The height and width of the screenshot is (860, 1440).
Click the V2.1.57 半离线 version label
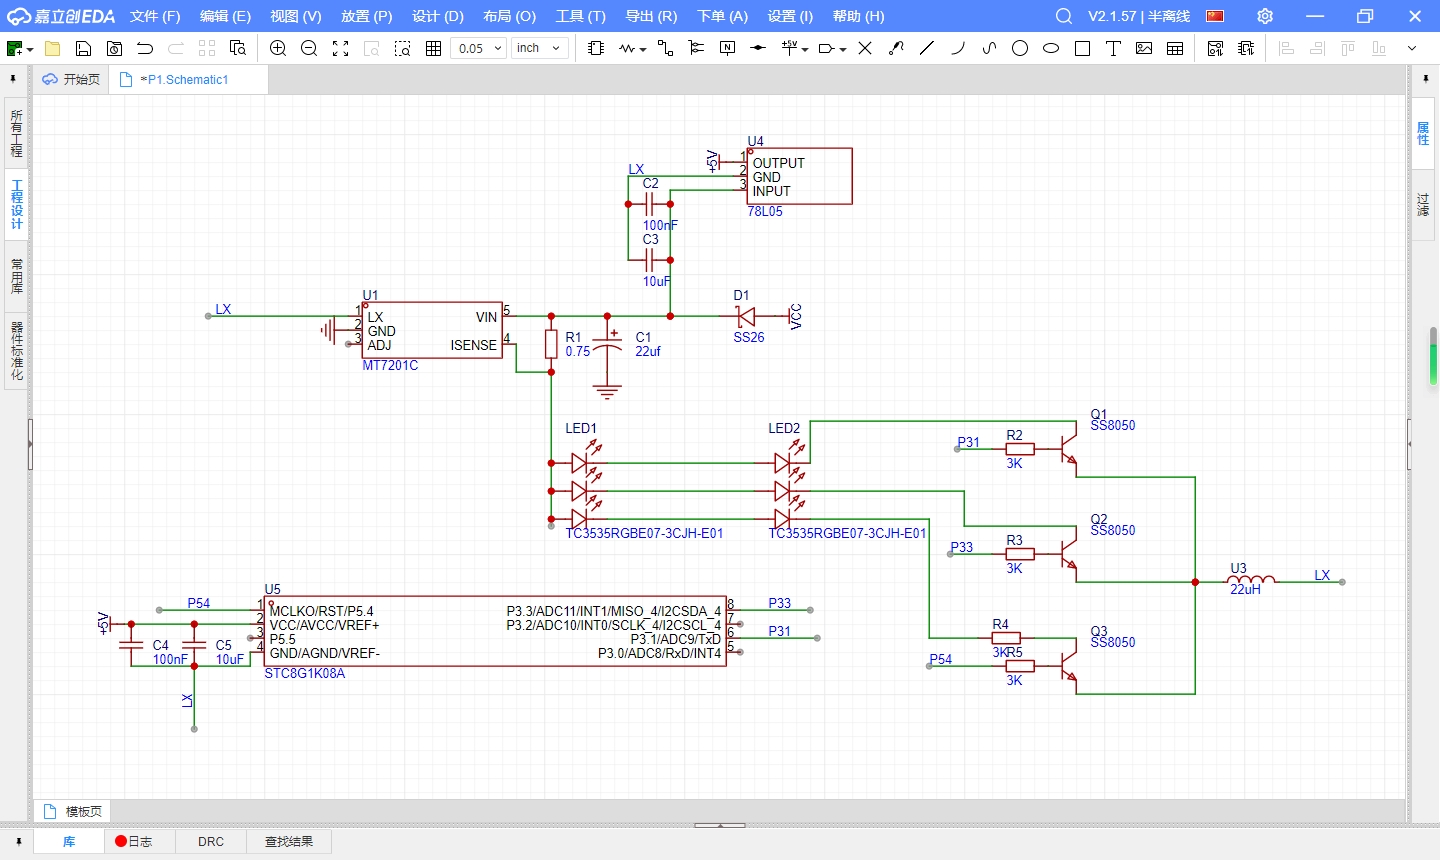[1139, 16]
